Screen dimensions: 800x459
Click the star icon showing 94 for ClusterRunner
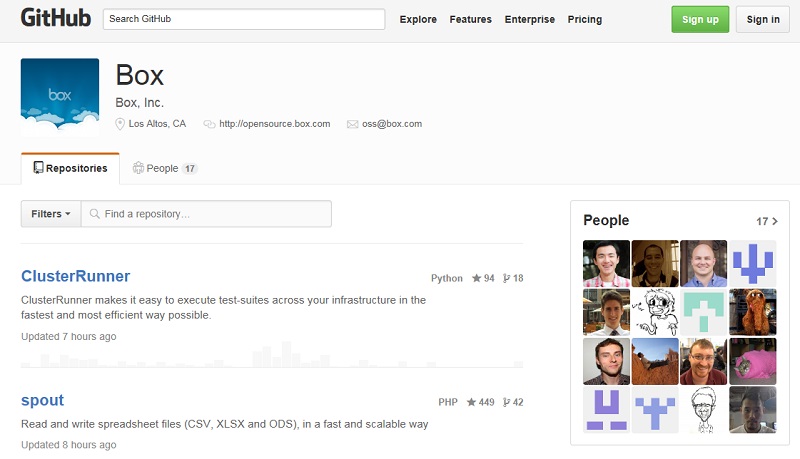pos(477,278)
